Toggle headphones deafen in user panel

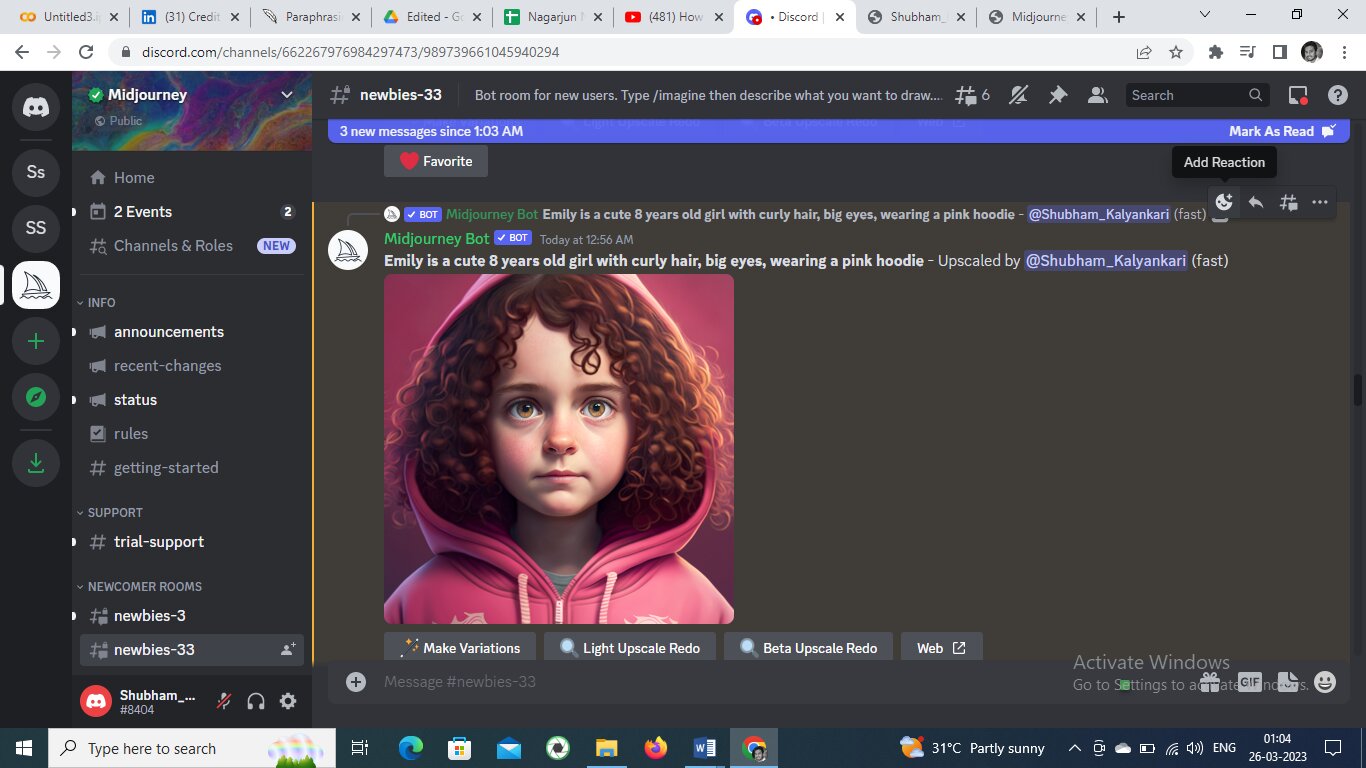[256, 701]
